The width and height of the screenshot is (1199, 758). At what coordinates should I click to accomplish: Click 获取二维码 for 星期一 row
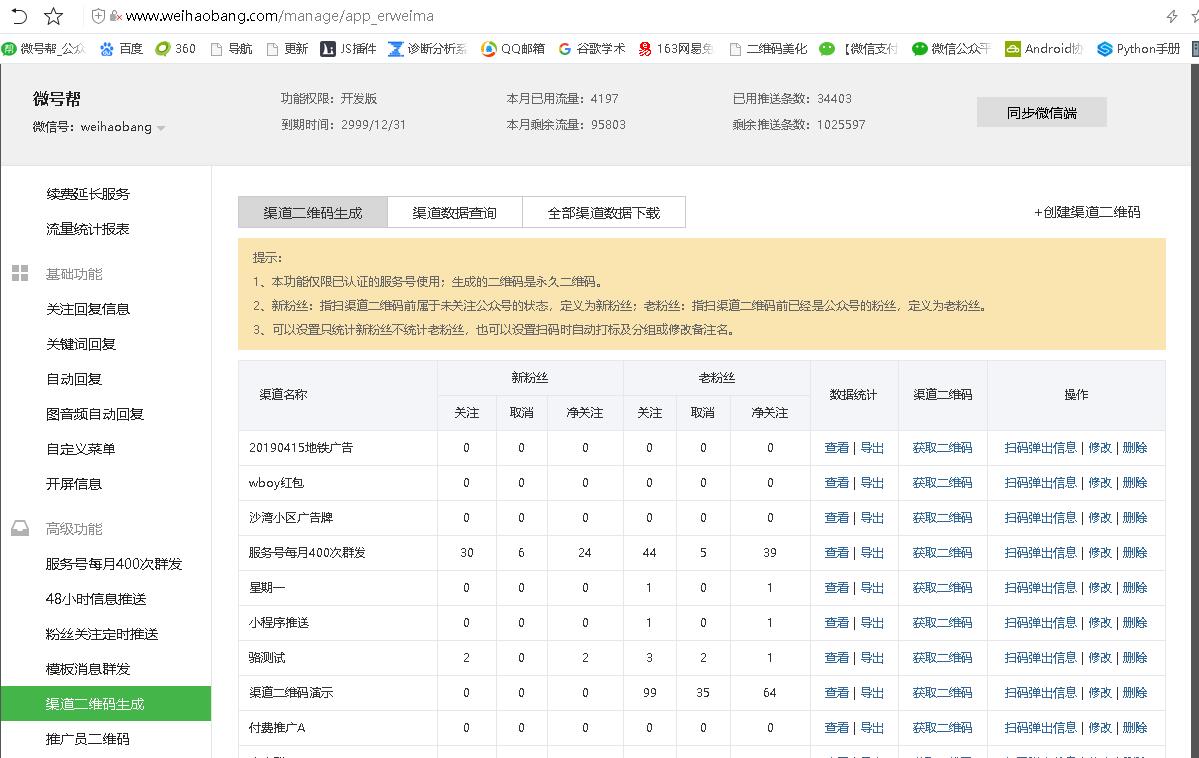click(942, 587)
